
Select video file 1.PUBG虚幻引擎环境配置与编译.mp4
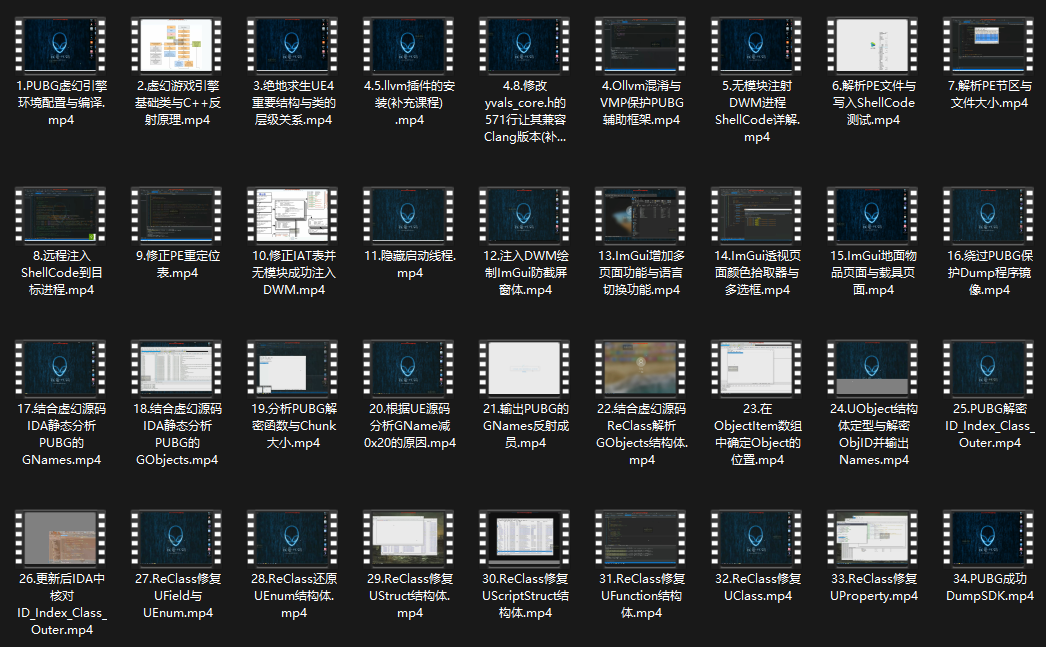pos(61,47)
